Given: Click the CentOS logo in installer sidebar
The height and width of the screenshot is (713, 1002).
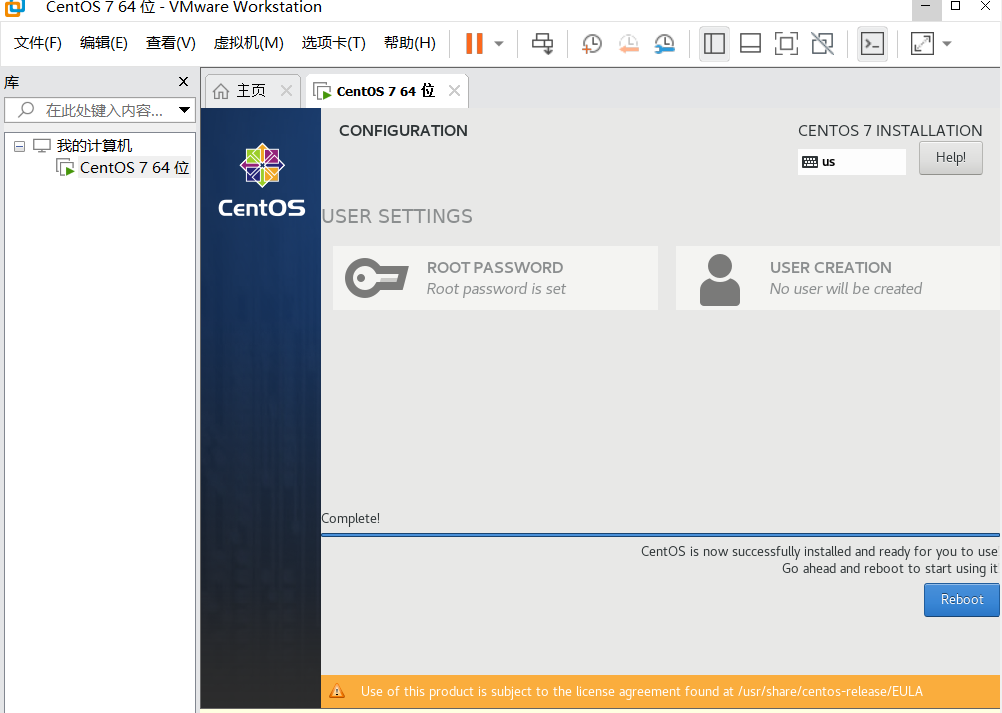Looking at the screenshot, I should (x=262, y=180).
